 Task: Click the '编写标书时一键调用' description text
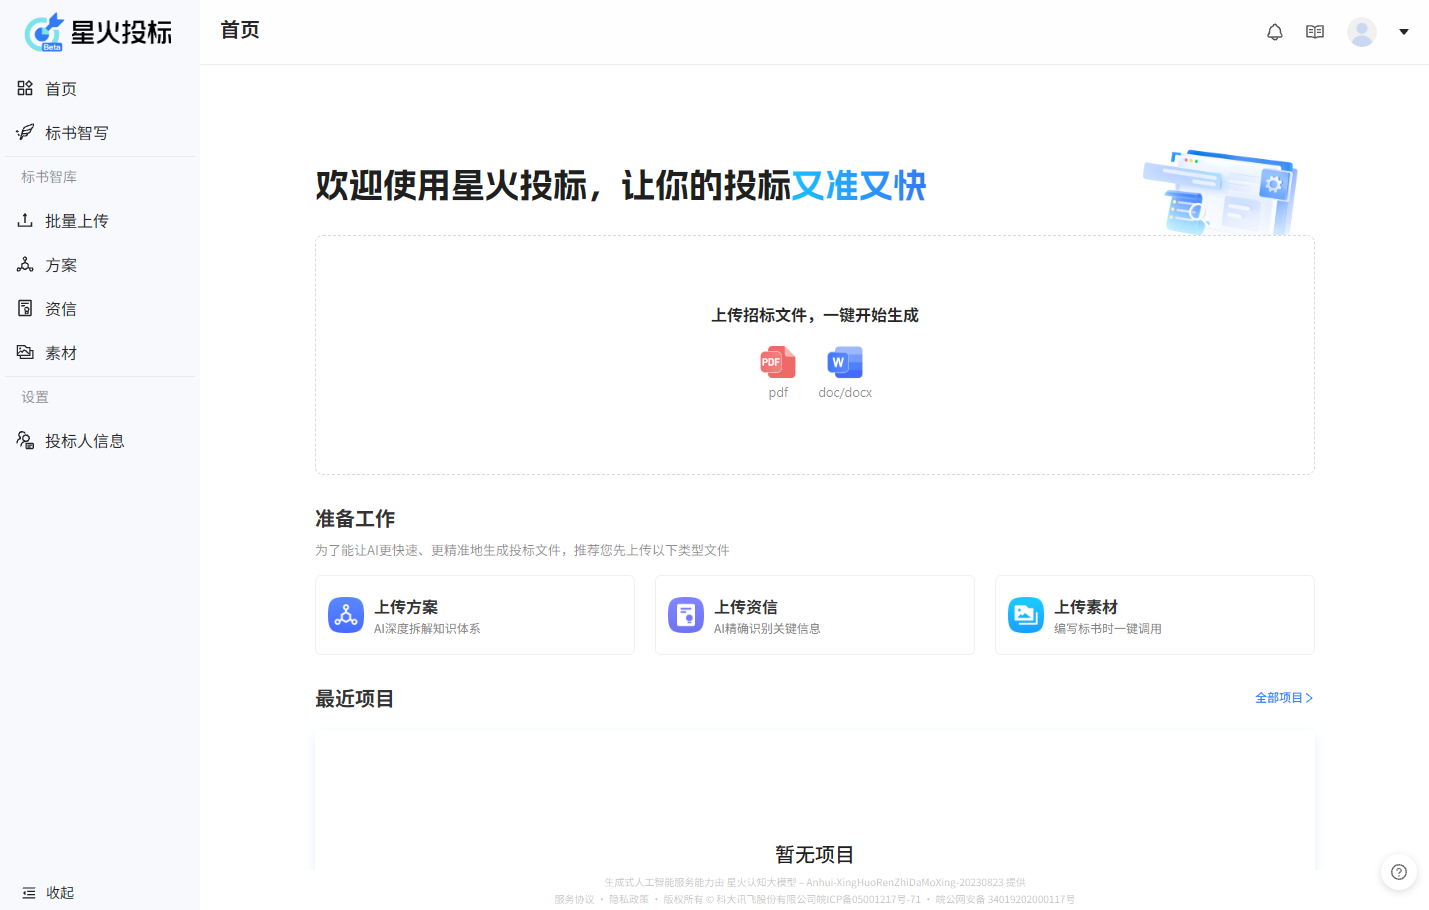1108,629
